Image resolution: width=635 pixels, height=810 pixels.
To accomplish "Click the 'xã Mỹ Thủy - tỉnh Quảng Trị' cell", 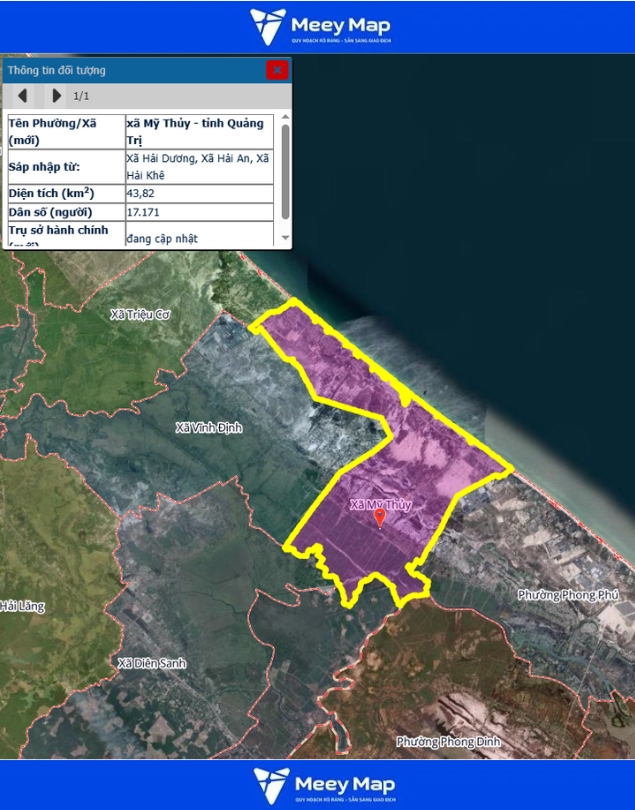I will [x=198, y=131].
